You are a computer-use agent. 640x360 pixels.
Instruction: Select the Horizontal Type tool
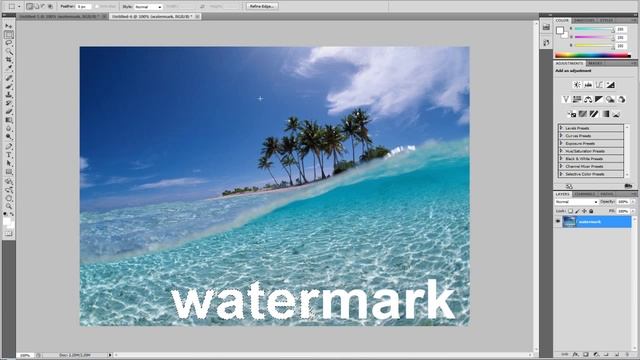pyautogui.click(x=9, y=155)
